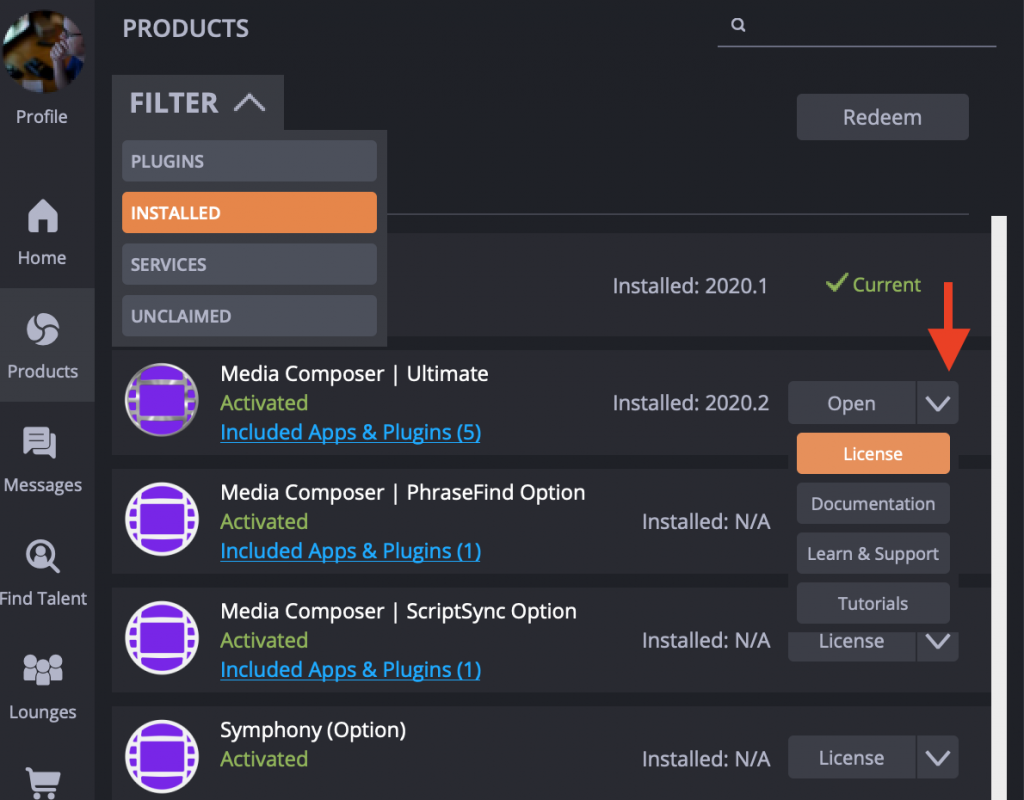Click the green Current checkmark status
1024x800 pixels.
coord(873,285)
